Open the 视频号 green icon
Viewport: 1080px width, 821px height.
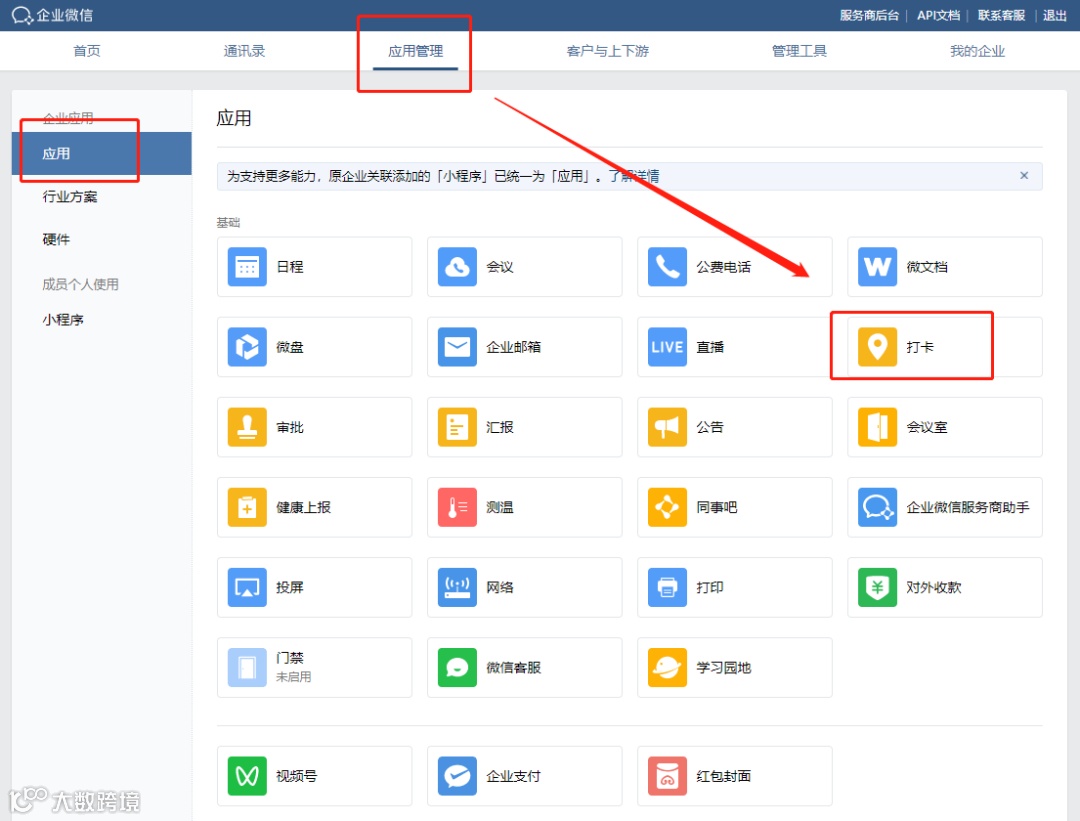tap(247, 776)
